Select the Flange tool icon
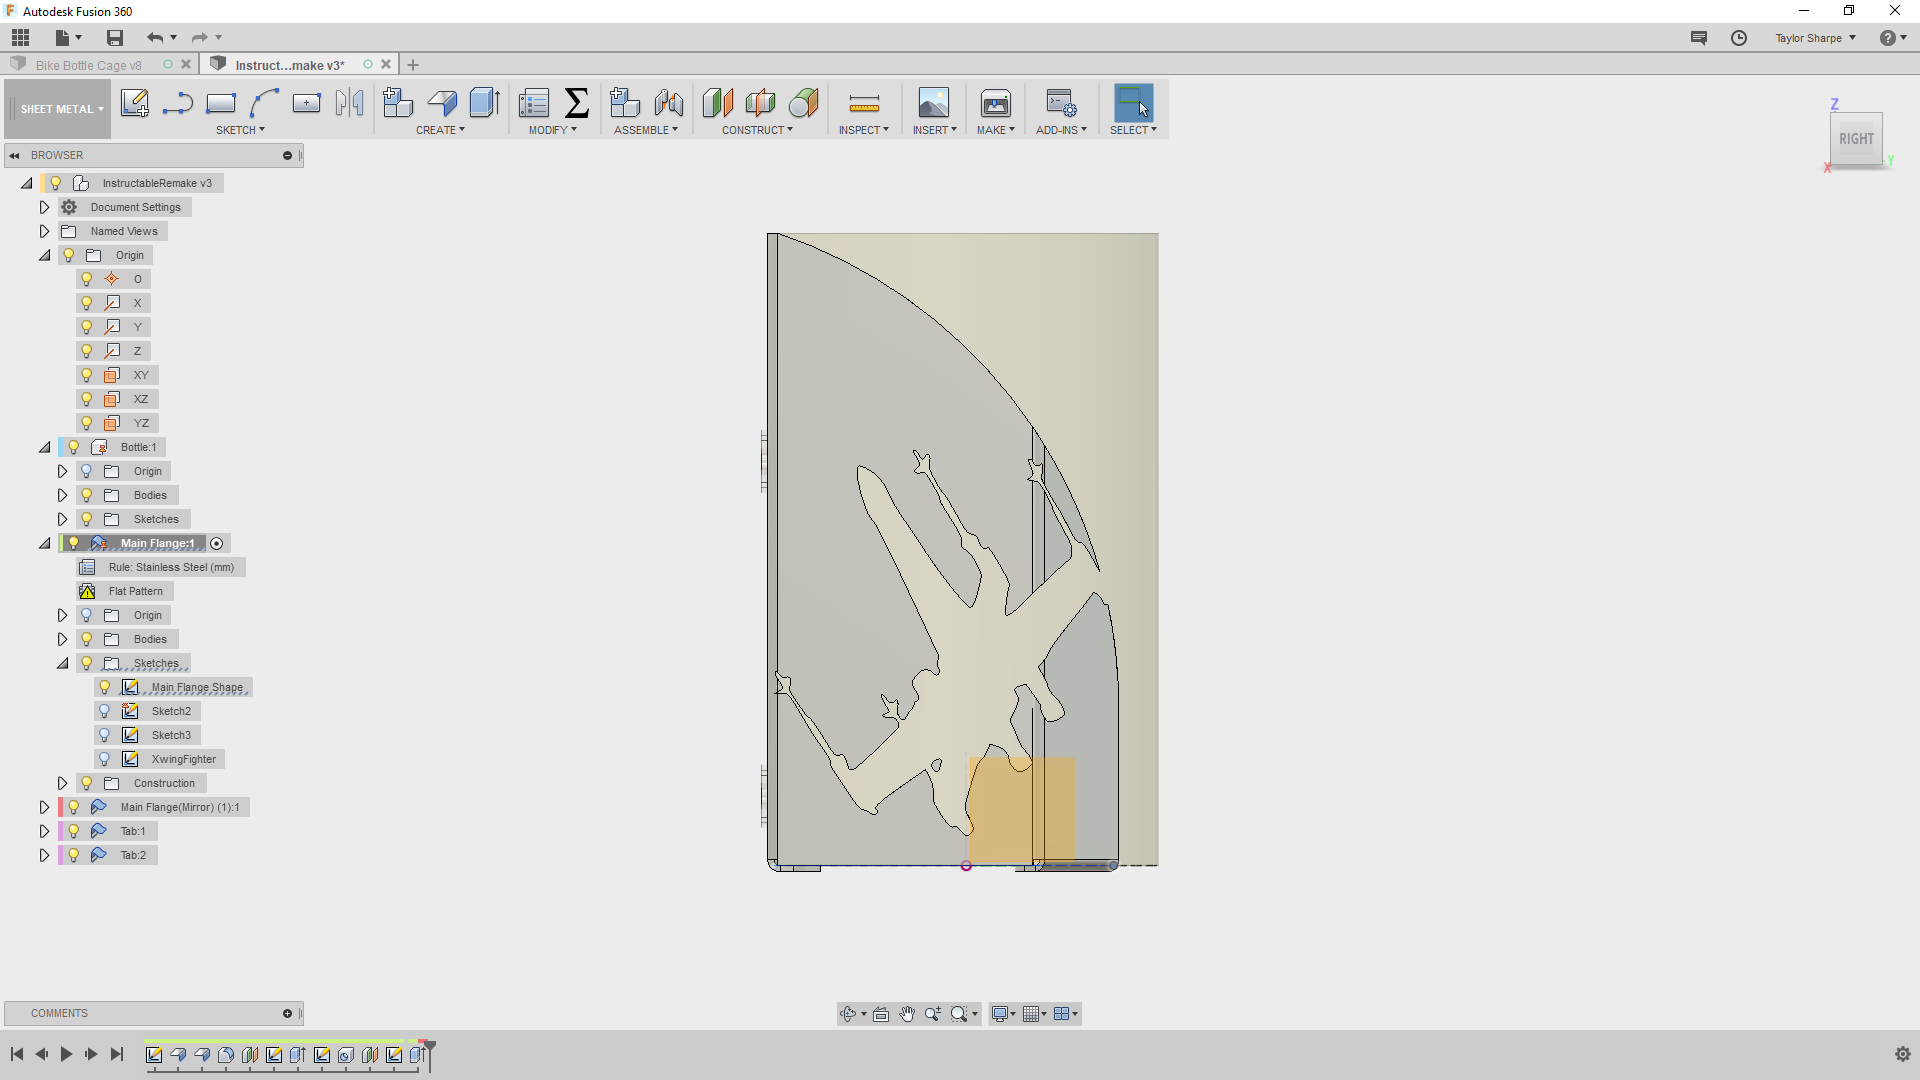The width and height of the screenshot is (1920, 1080). pyautogui.click(x=442, y=103)
